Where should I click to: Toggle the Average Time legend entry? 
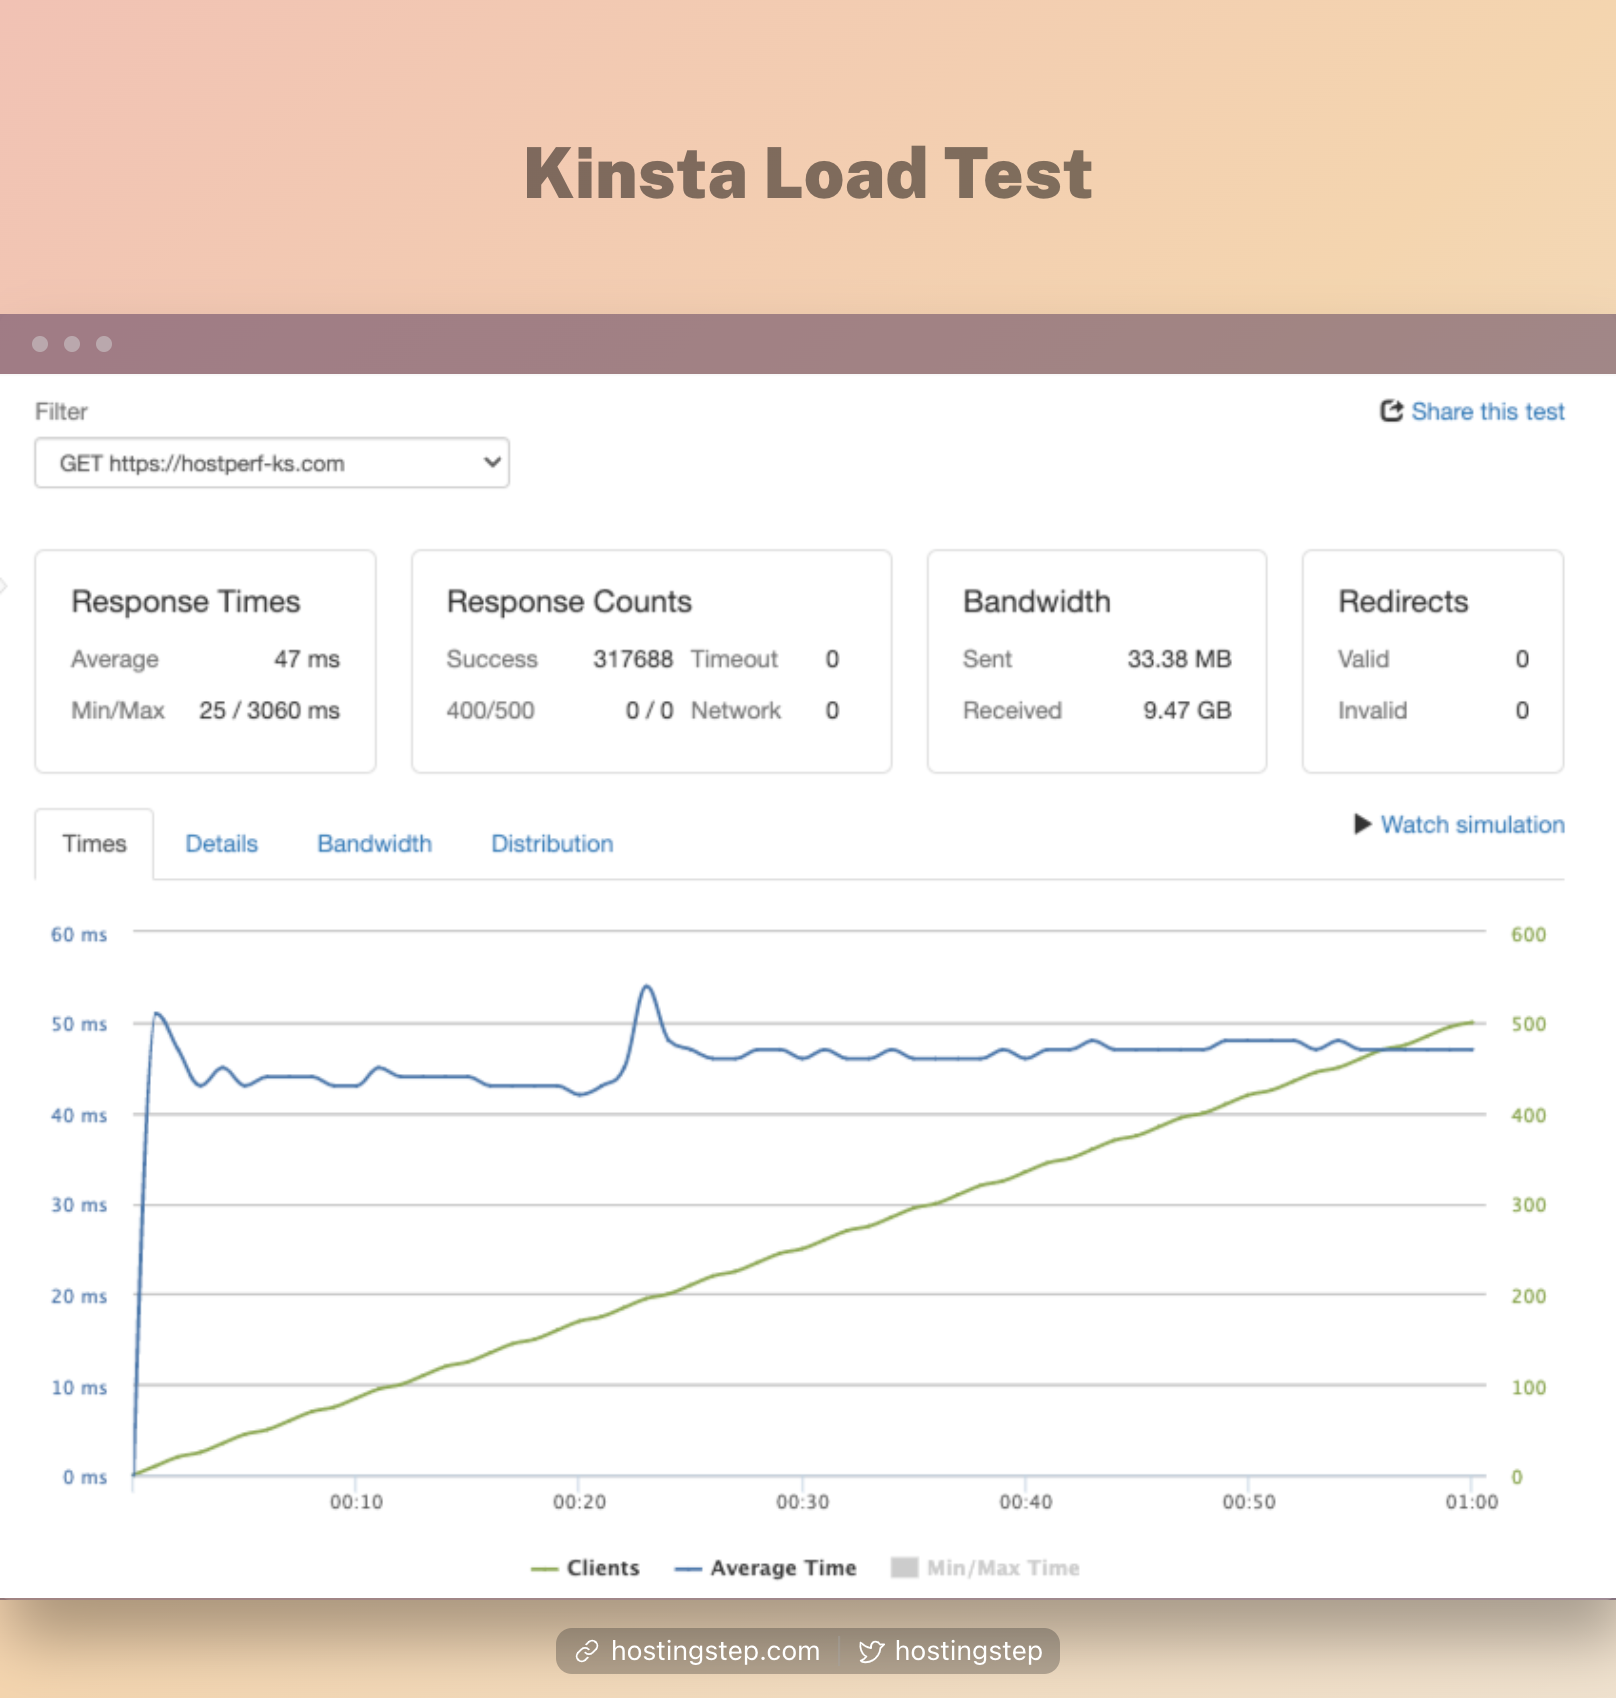[766, 1568]
